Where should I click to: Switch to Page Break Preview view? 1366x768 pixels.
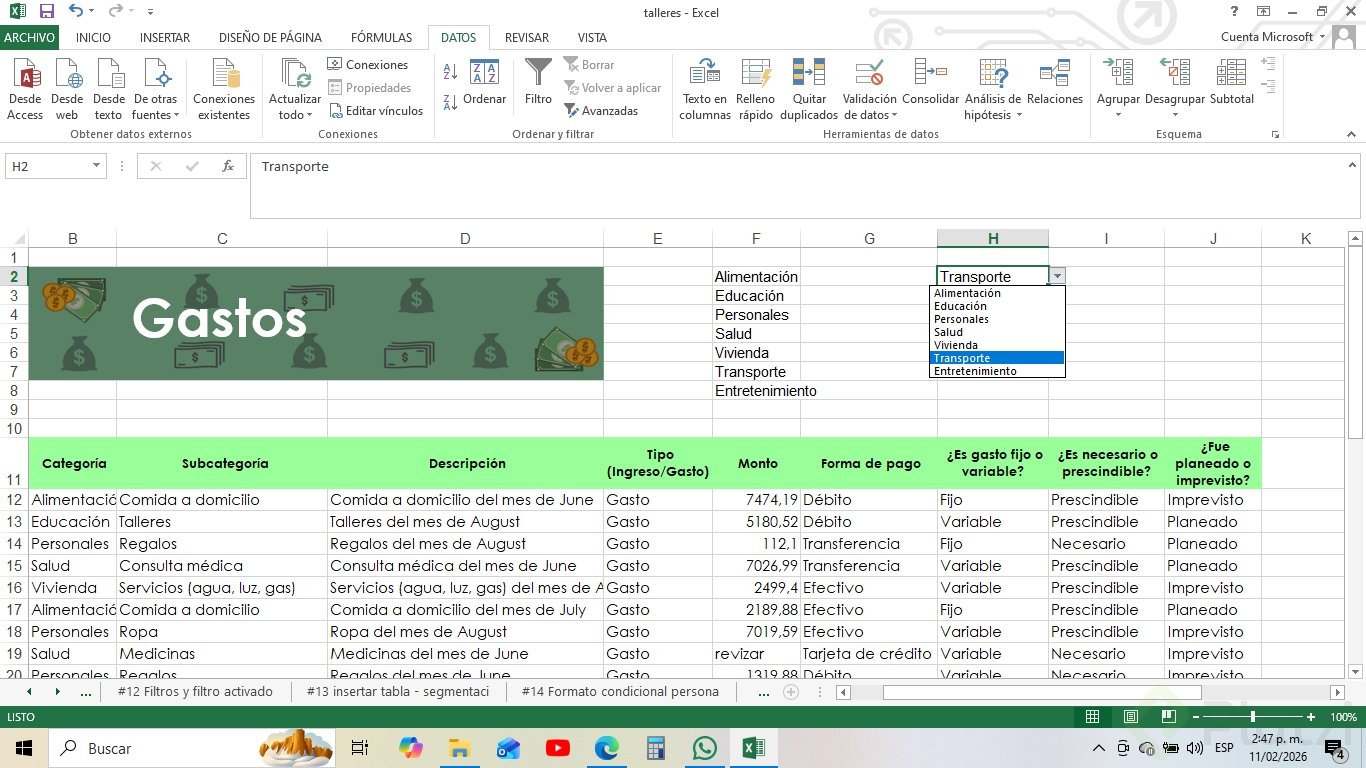[x=1167, y=717]
